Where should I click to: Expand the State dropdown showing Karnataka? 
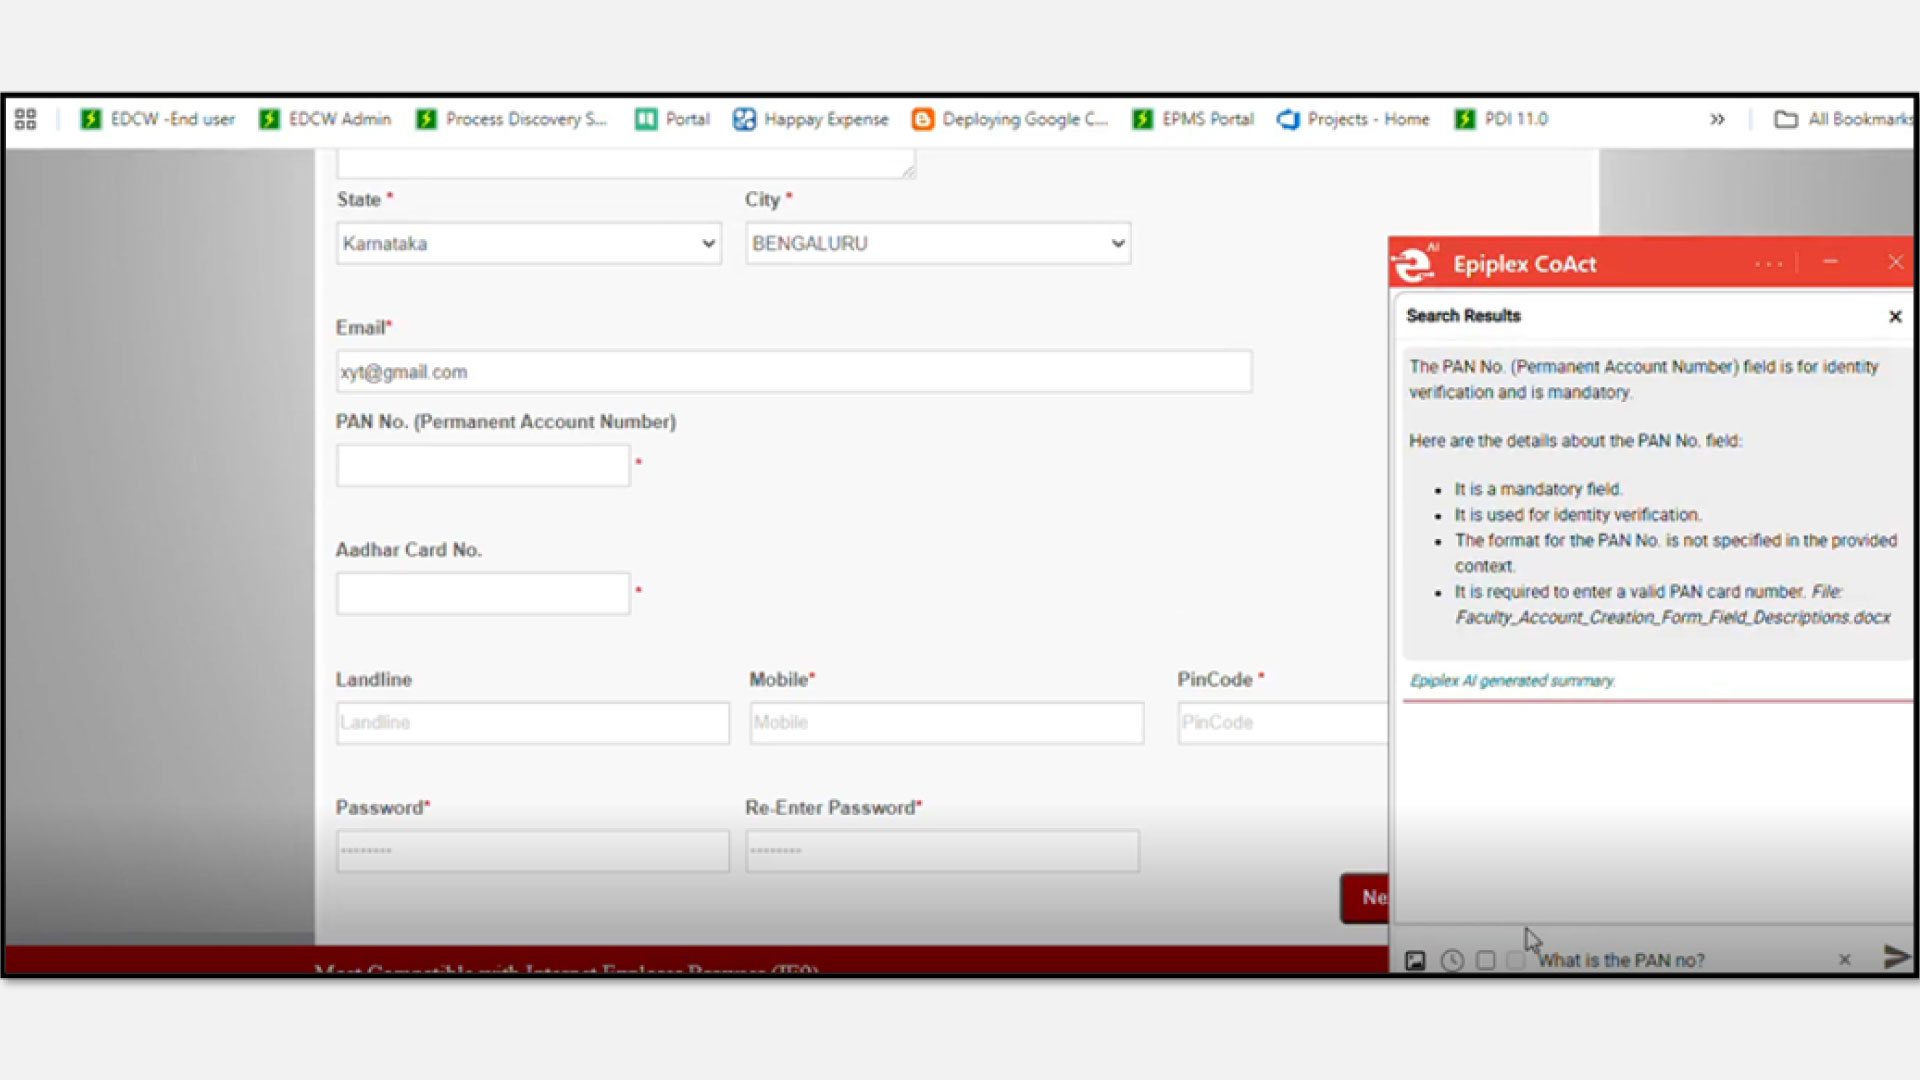pyautogui.click(x=529, y=244)
